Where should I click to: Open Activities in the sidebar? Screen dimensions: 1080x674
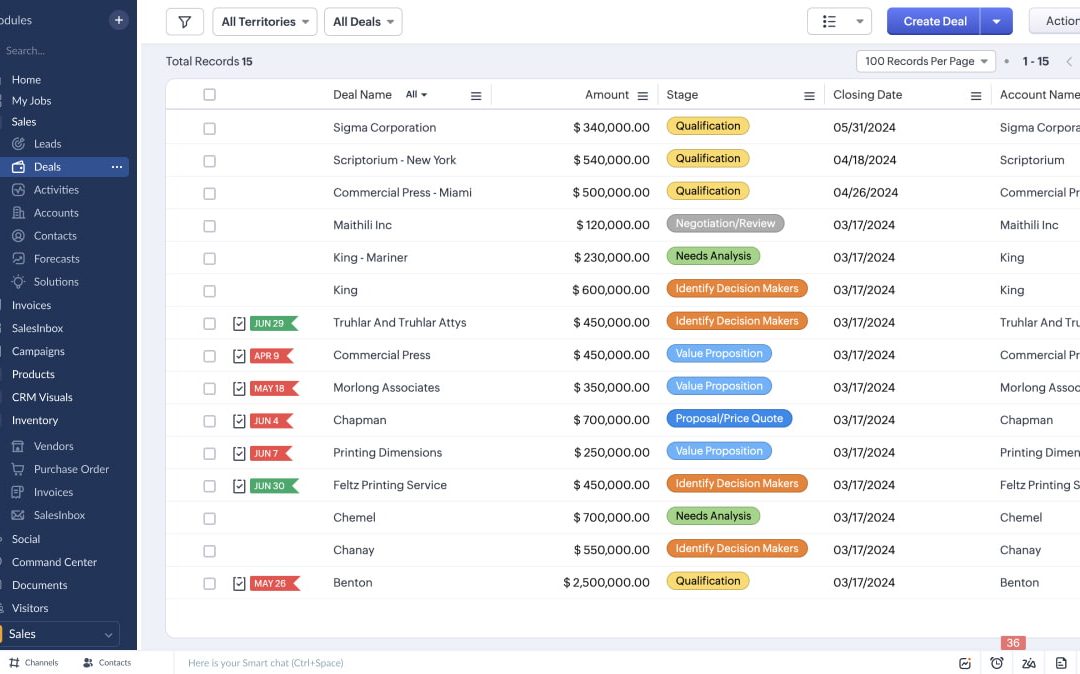(56, 189)
